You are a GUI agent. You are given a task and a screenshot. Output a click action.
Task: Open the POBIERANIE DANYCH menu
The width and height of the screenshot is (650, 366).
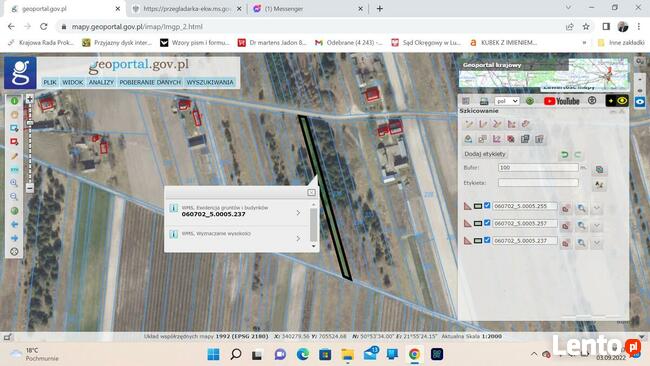click(150, 82)
